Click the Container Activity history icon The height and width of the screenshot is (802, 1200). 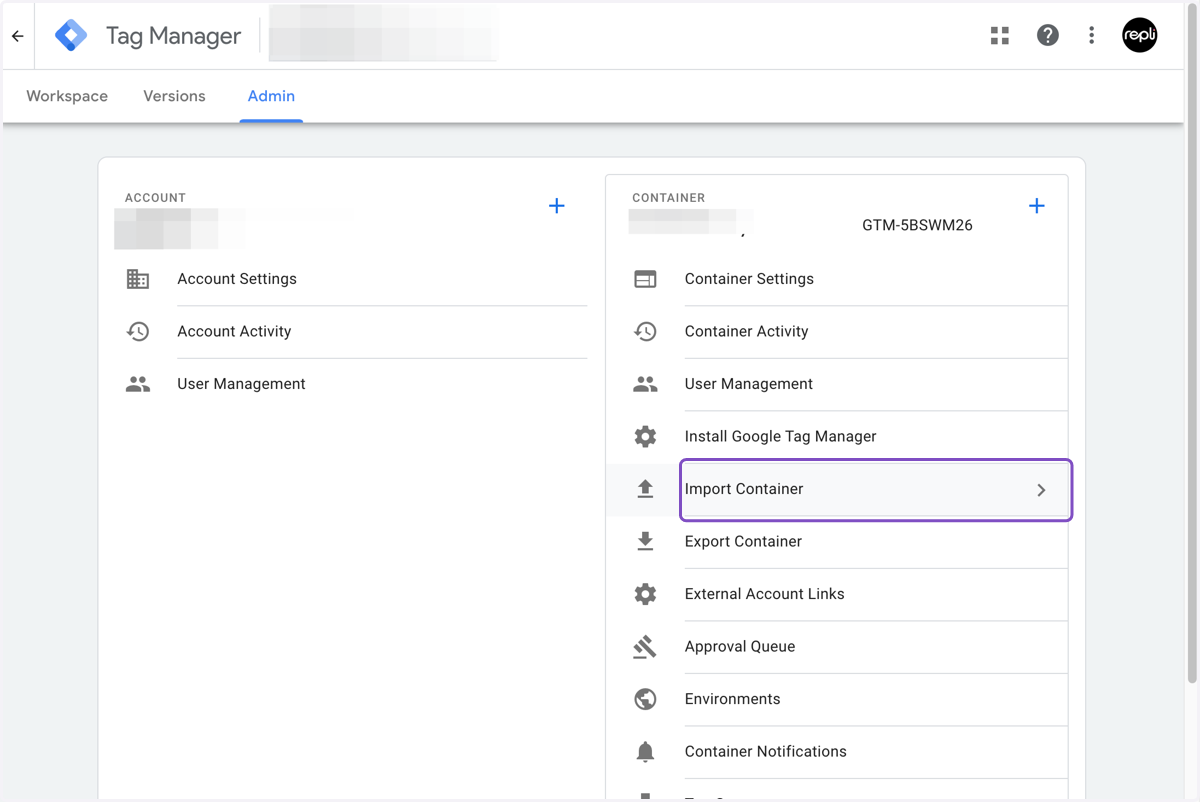click(645, 331)
